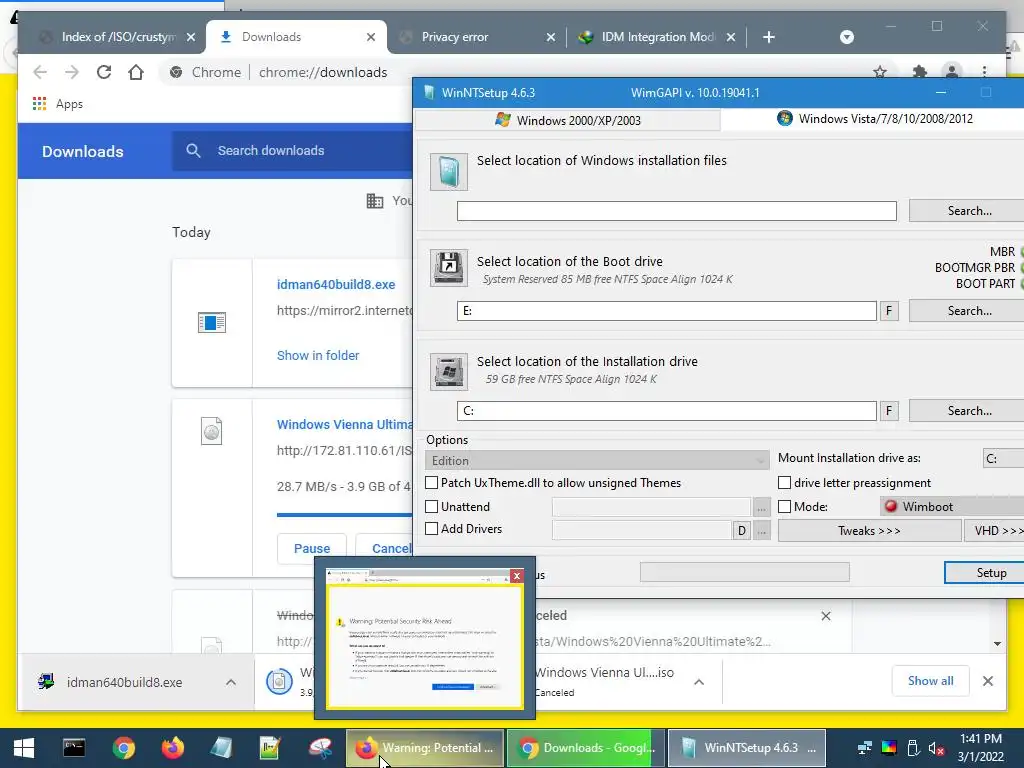
Task: Click the network tray icon
Action: click(x=865, y=748)
